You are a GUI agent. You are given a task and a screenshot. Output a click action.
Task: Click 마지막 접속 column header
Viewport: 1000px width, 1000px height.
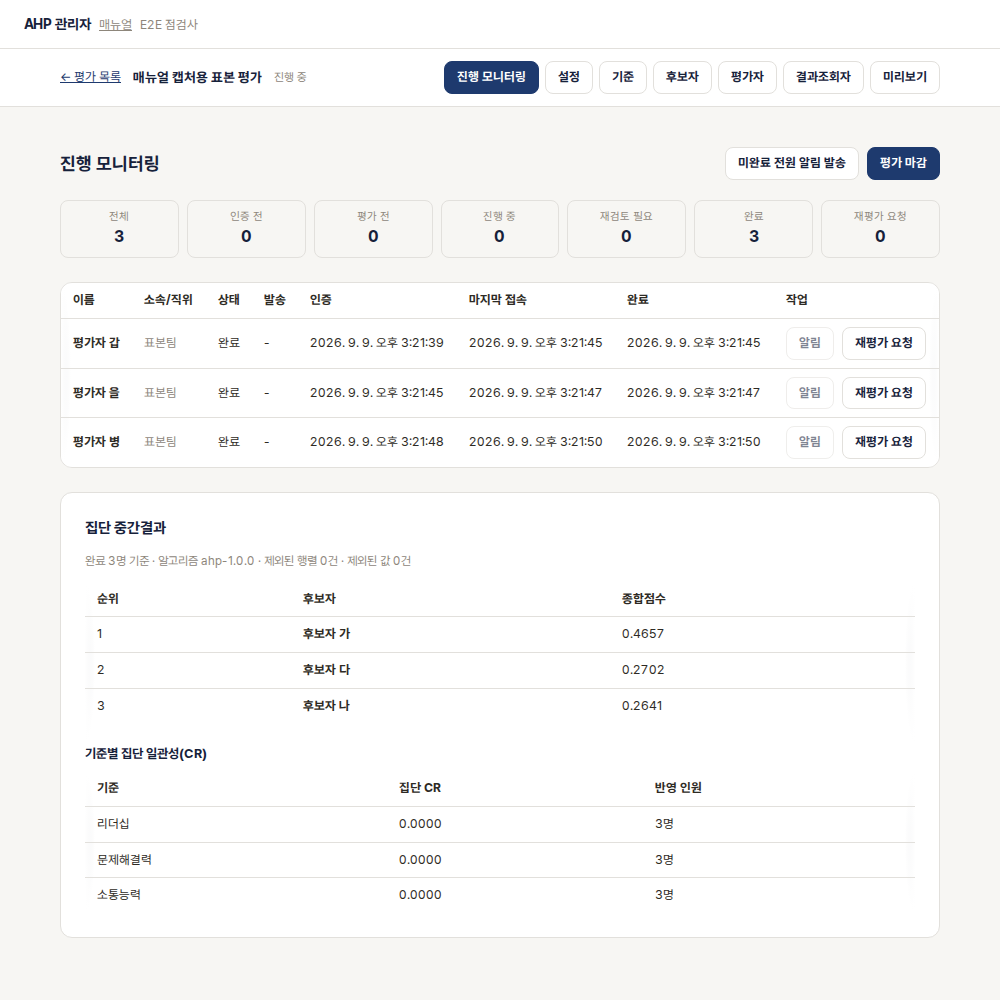tap(497, 300)
